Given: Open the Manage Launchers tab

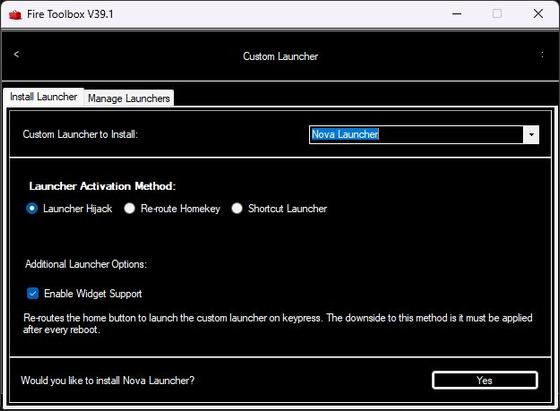Looking at the screenshot, I should (x=129, y=98).
